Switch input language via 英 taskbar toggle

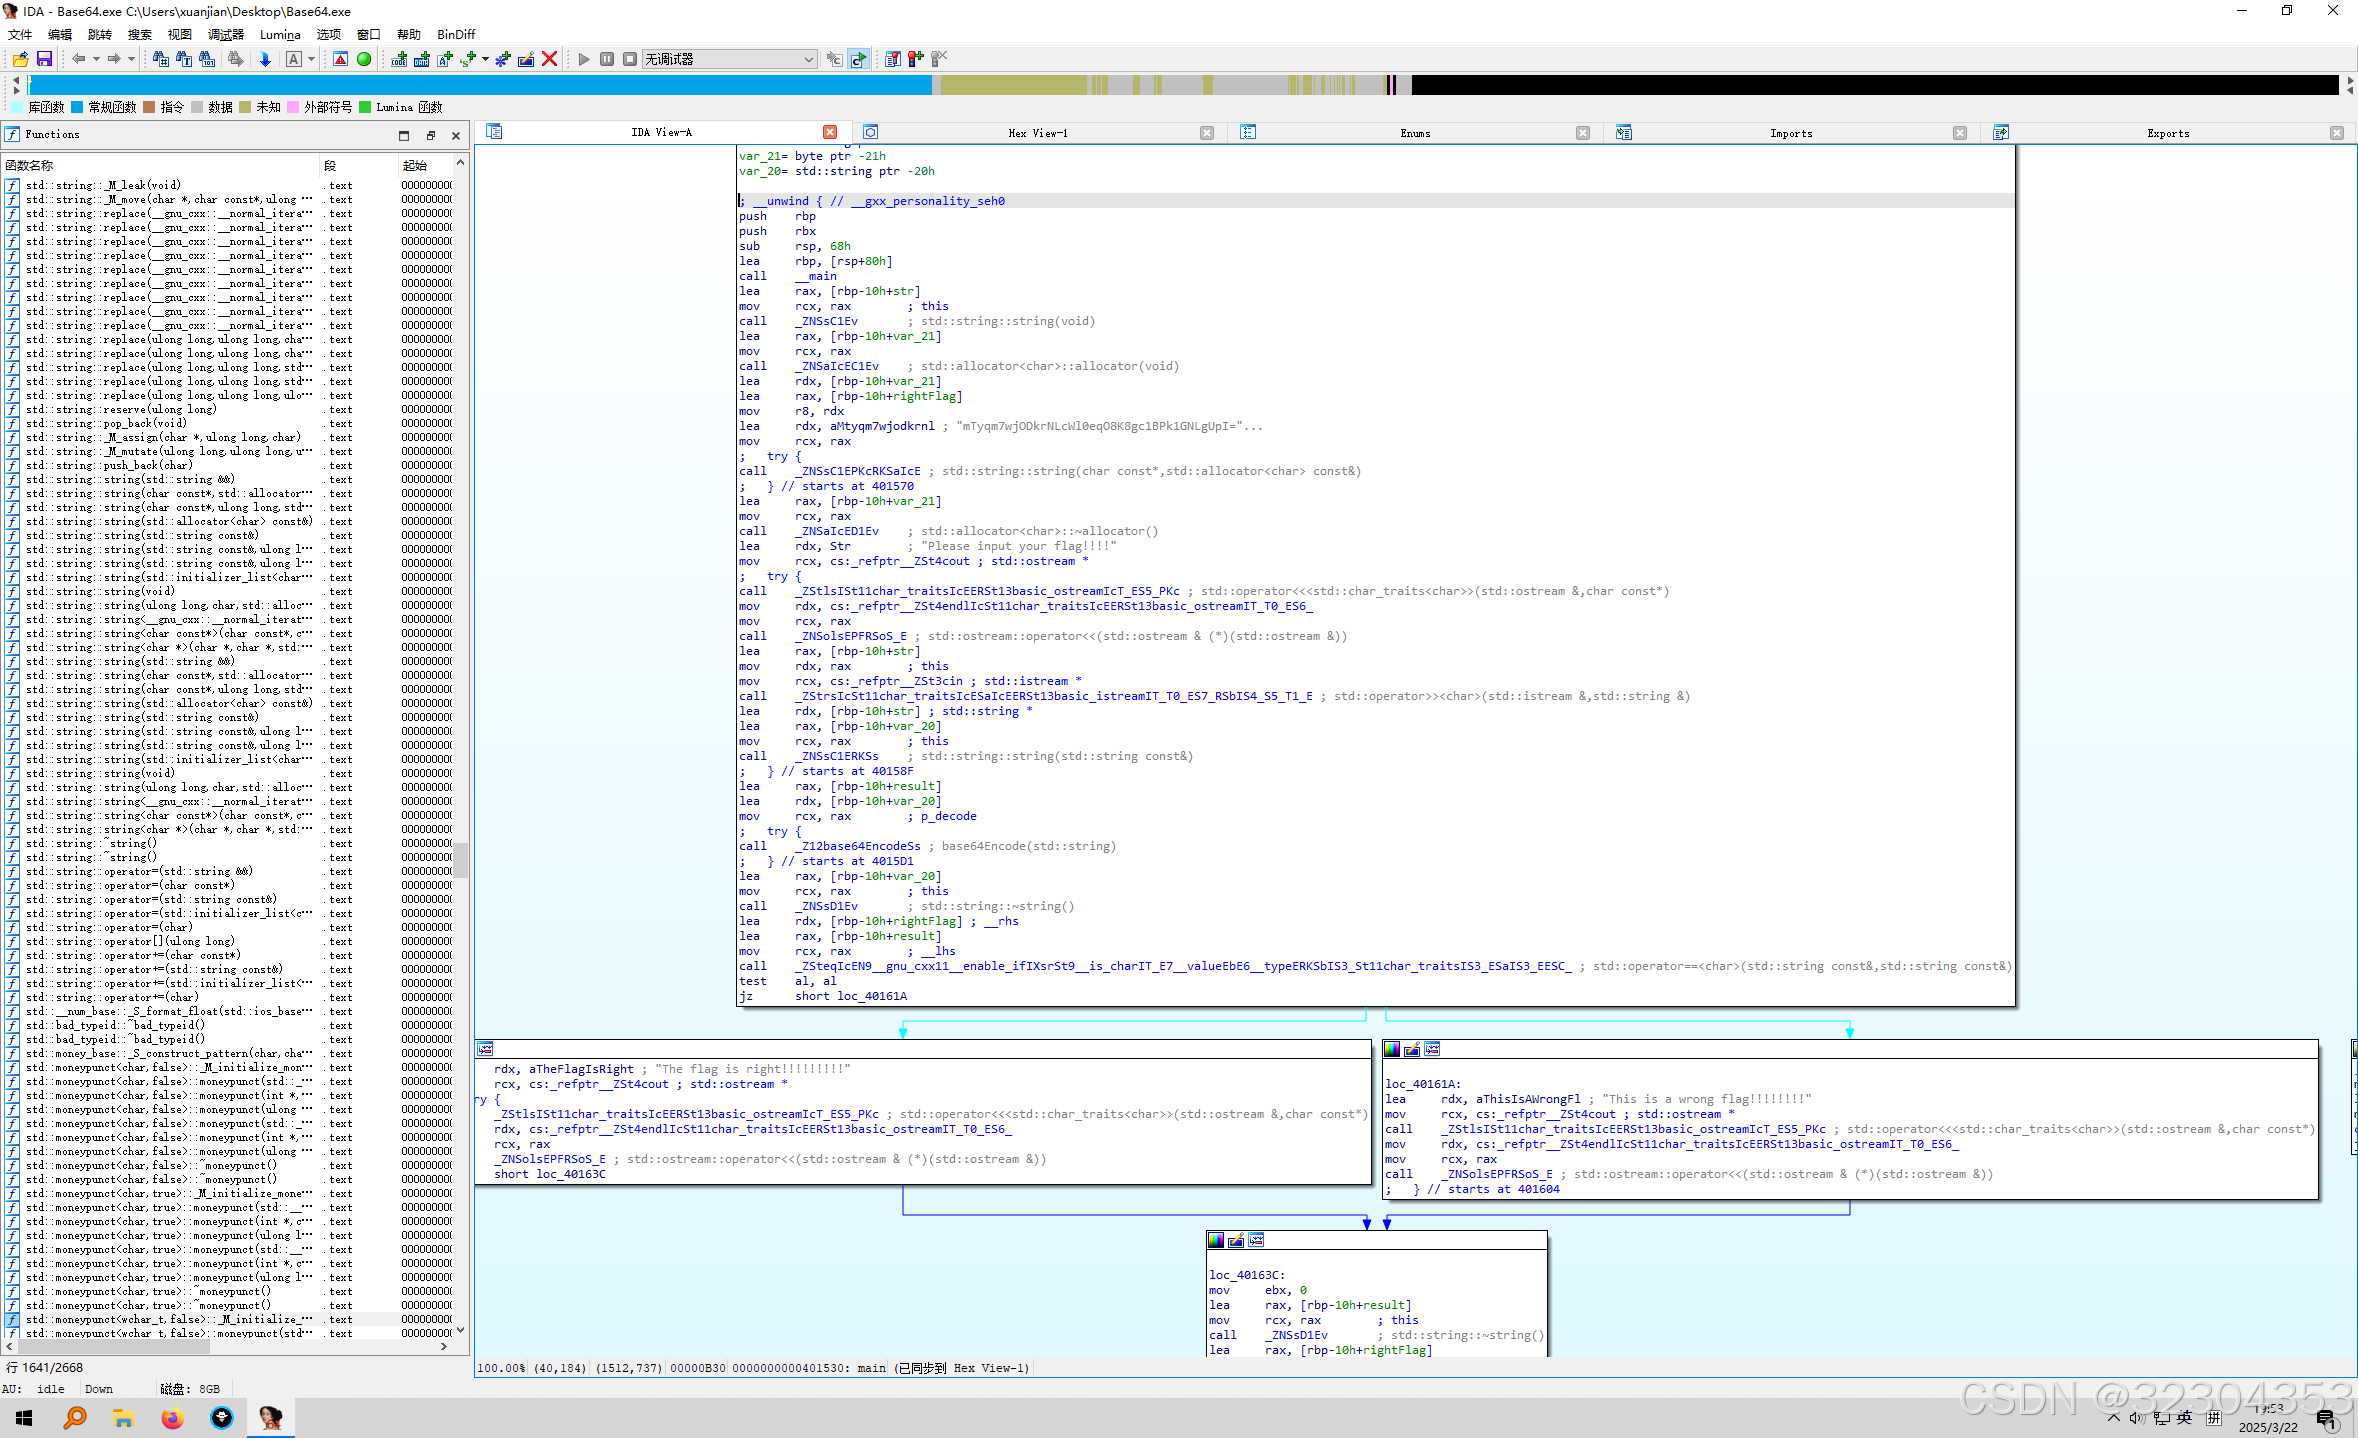point(2185,1417)
